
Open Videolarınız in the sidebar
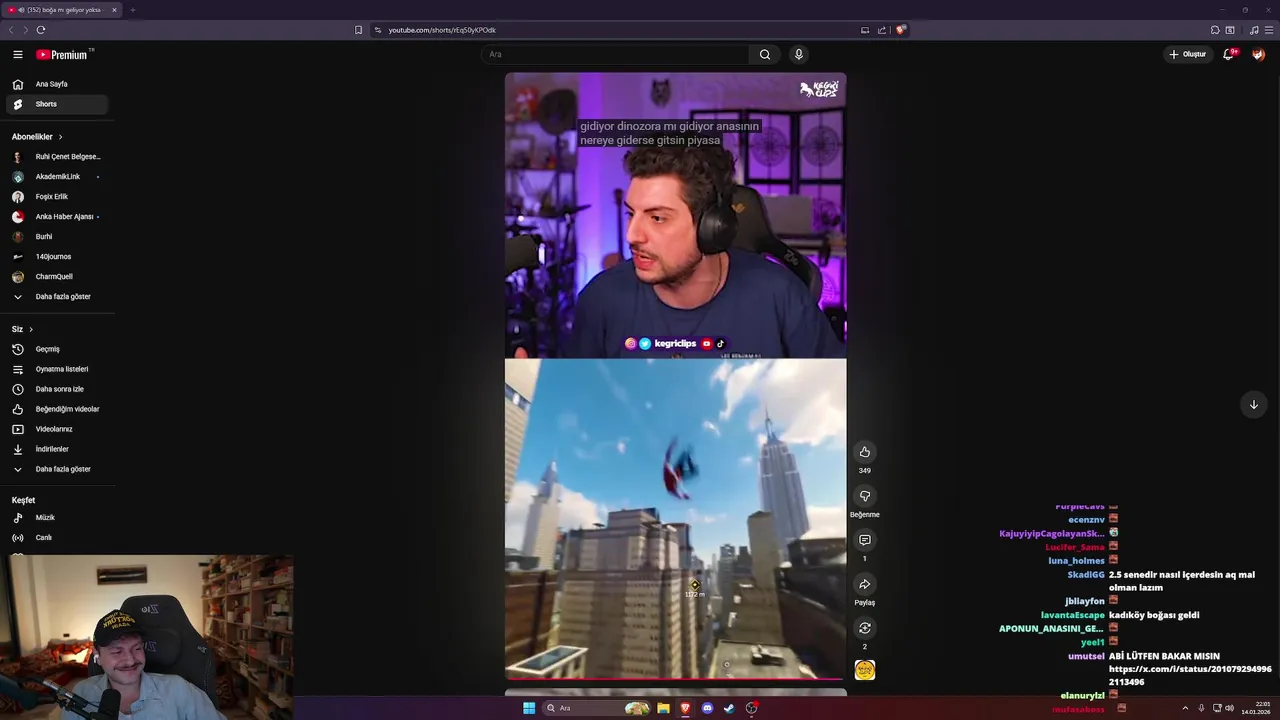click(55, 429)
